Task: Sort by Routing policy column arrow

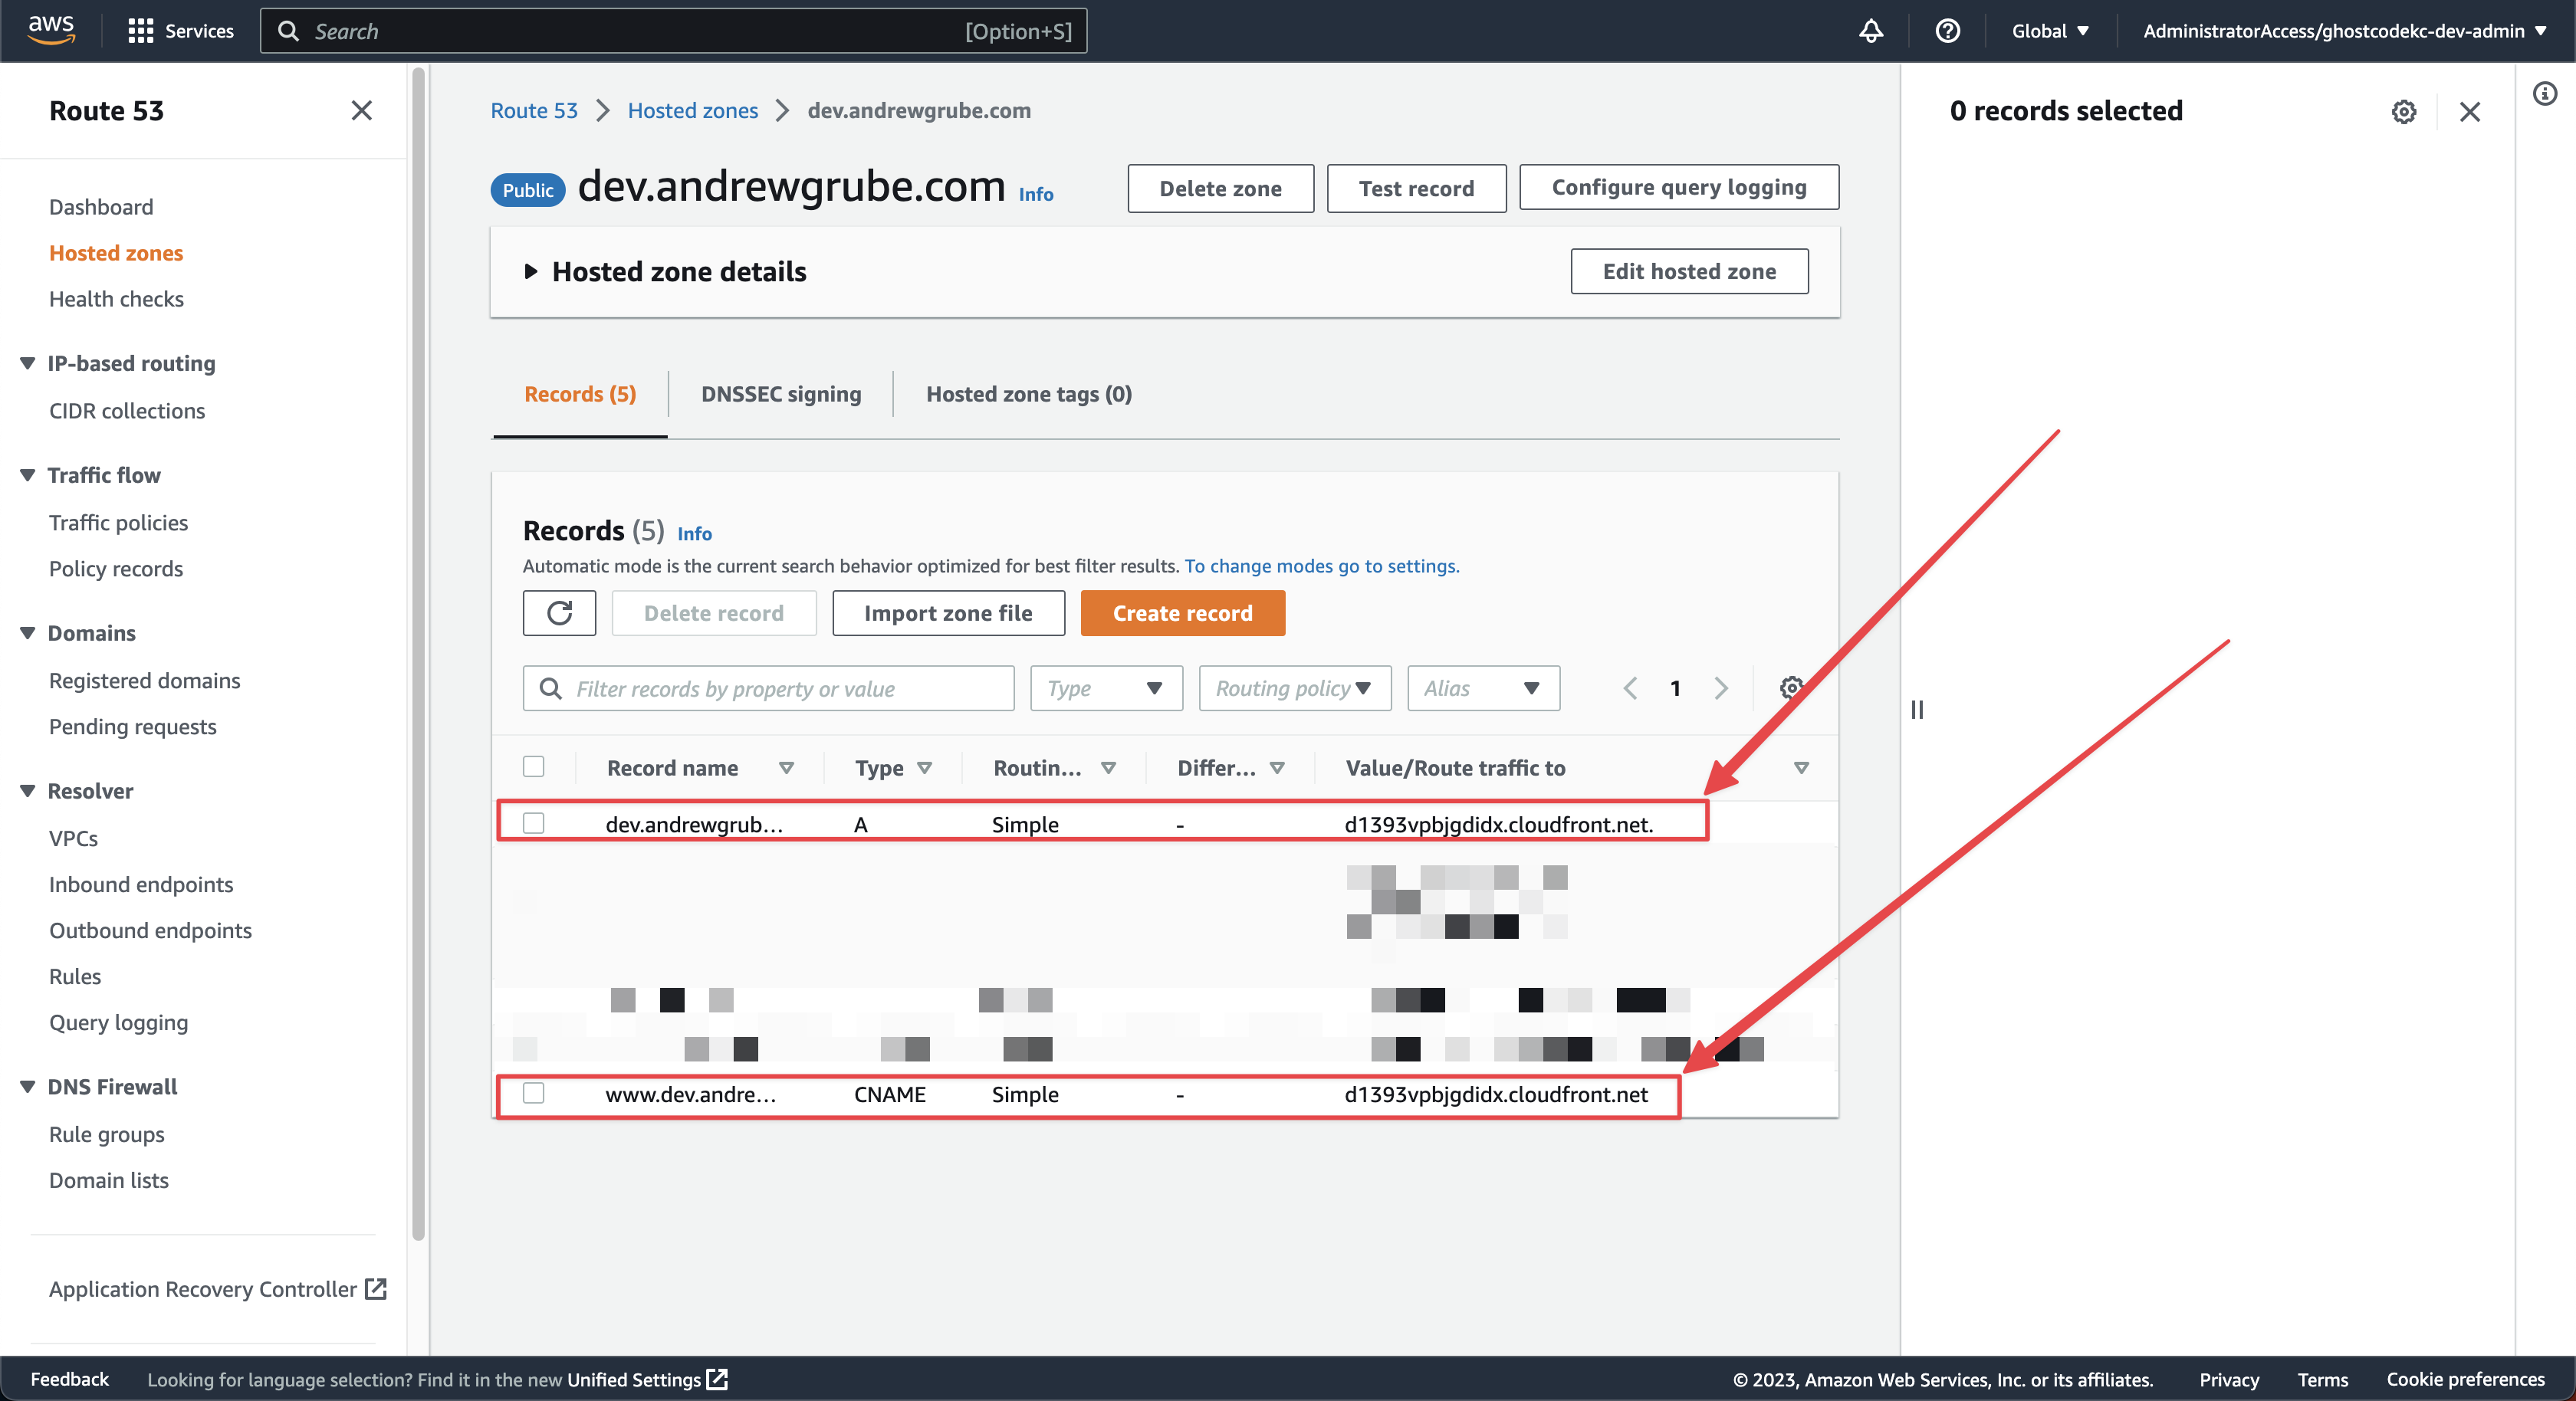Action: (x=1108, y=768)
